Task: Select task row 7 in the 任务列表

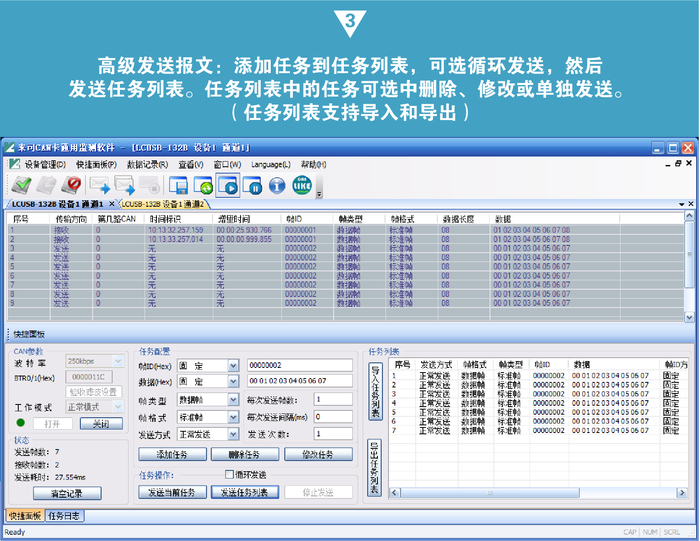Action: tap(538, 430)
